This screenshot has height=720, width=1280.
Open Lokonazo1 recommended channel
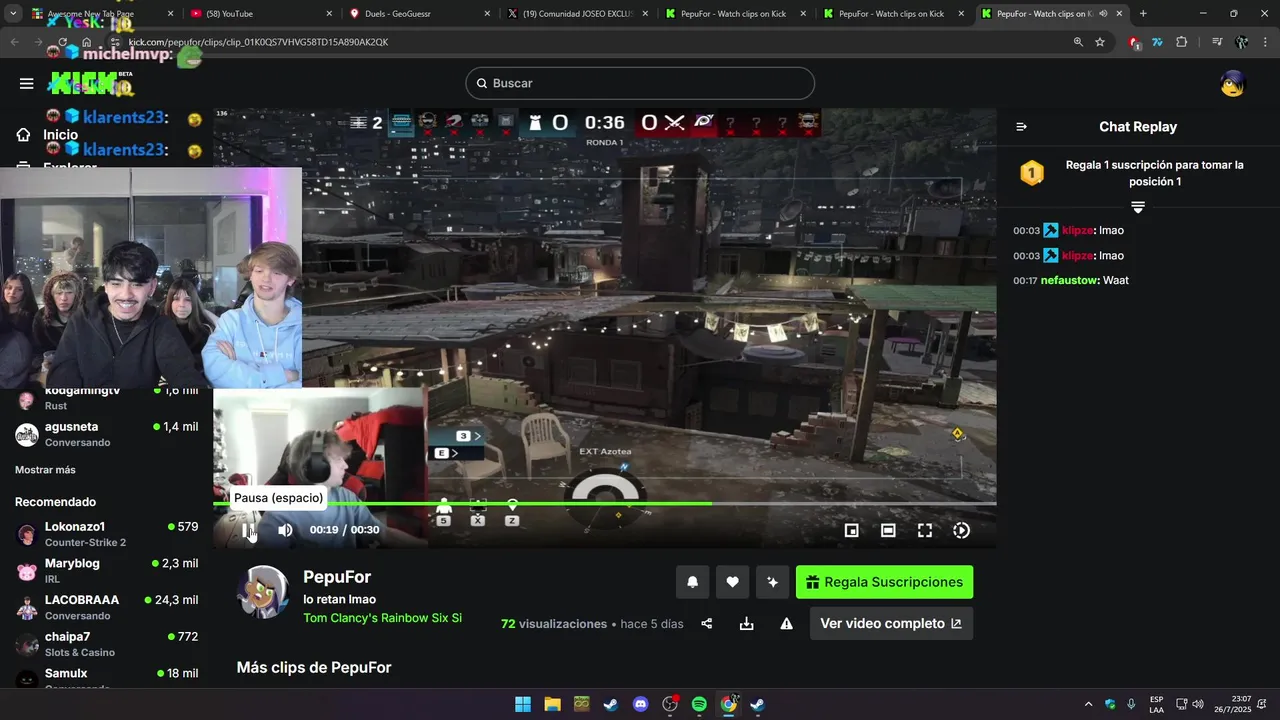(106, 534)
